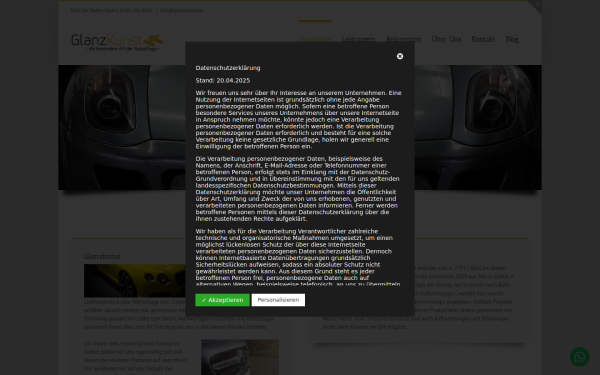
Task: Open the Über Uns menu item
Action: (446, 39)
